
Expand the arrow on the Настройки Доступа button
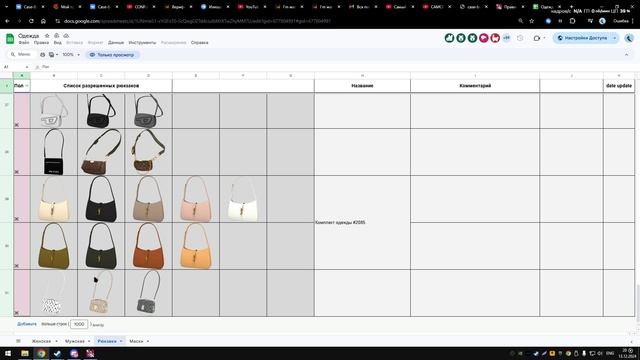tap(615, 38)
